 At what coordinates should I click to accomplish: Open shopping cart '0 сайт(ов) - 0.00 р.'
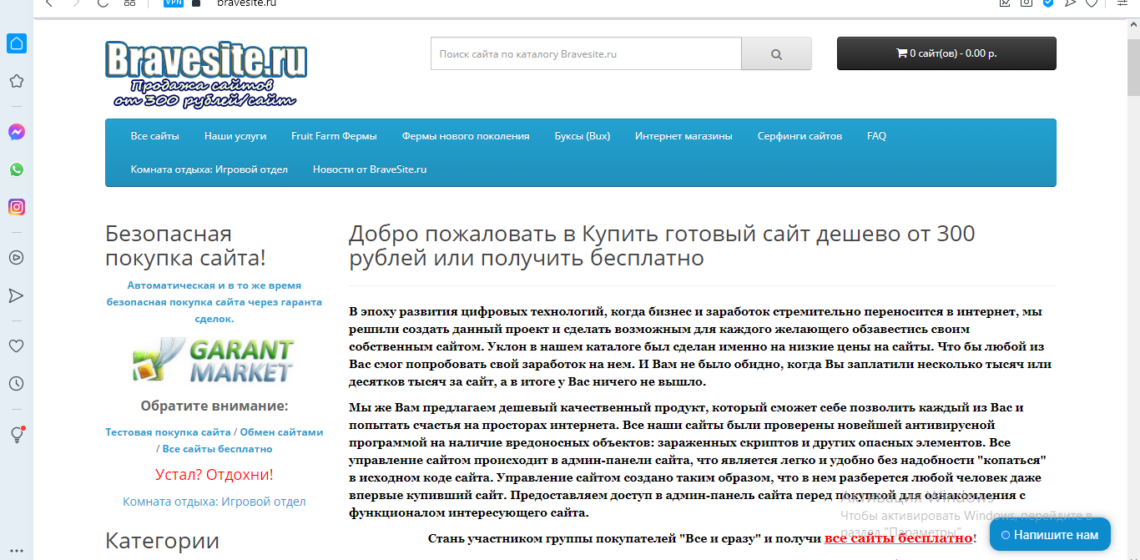[x=946, y=53]
